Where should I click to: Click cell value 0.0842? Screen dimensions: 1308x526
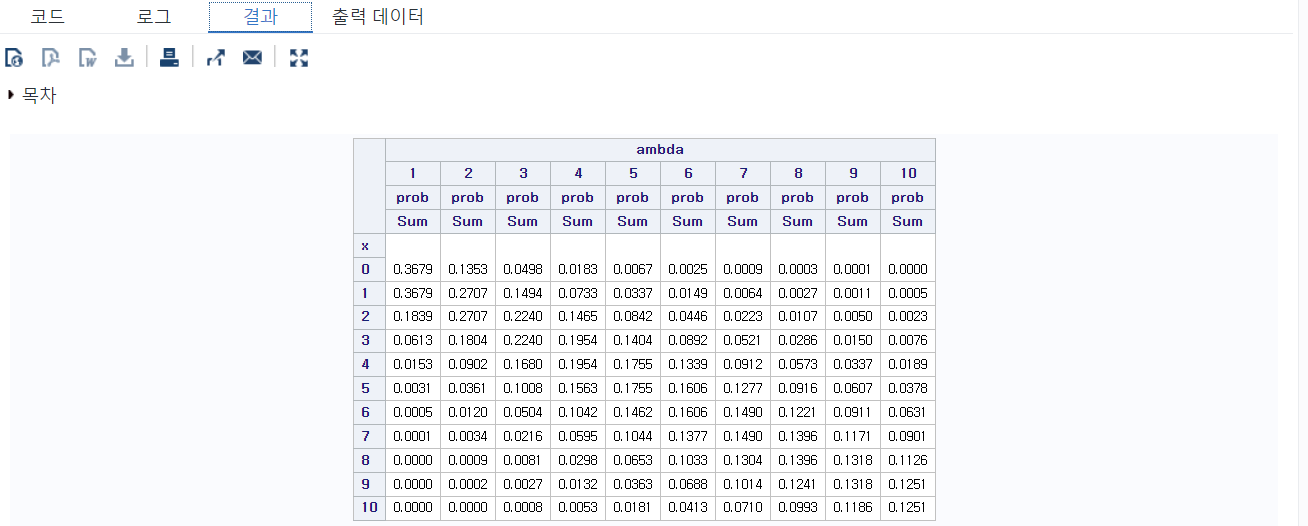[632, 317]
